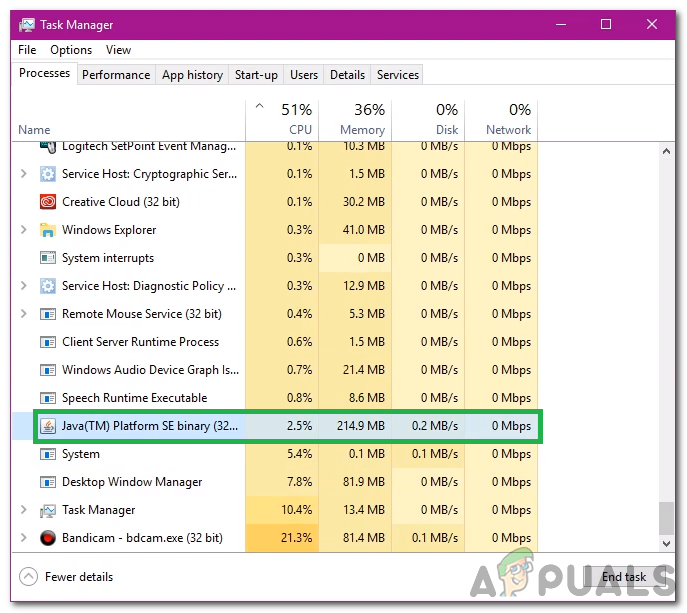Select the System interrupts process name
687x613 pixels.
tap(108, 258)
